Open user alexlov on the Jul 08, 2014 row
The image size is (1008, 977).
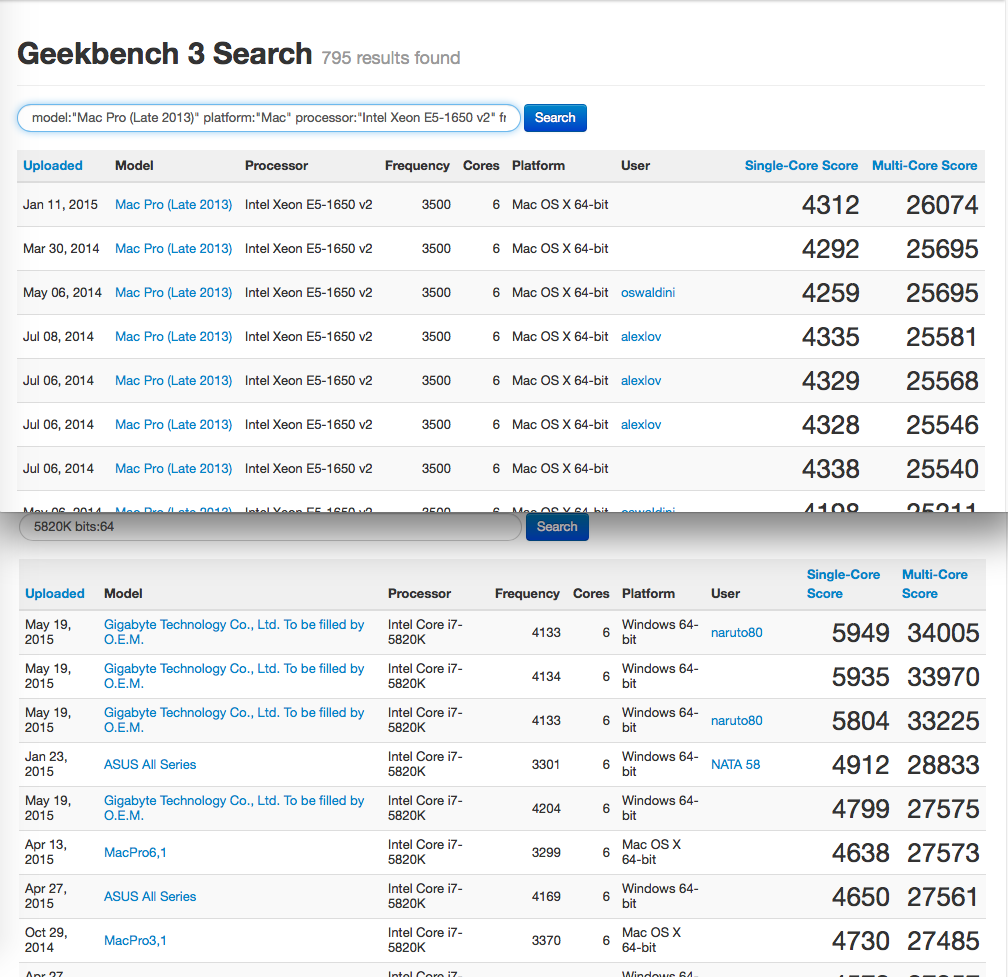point(641,336)
